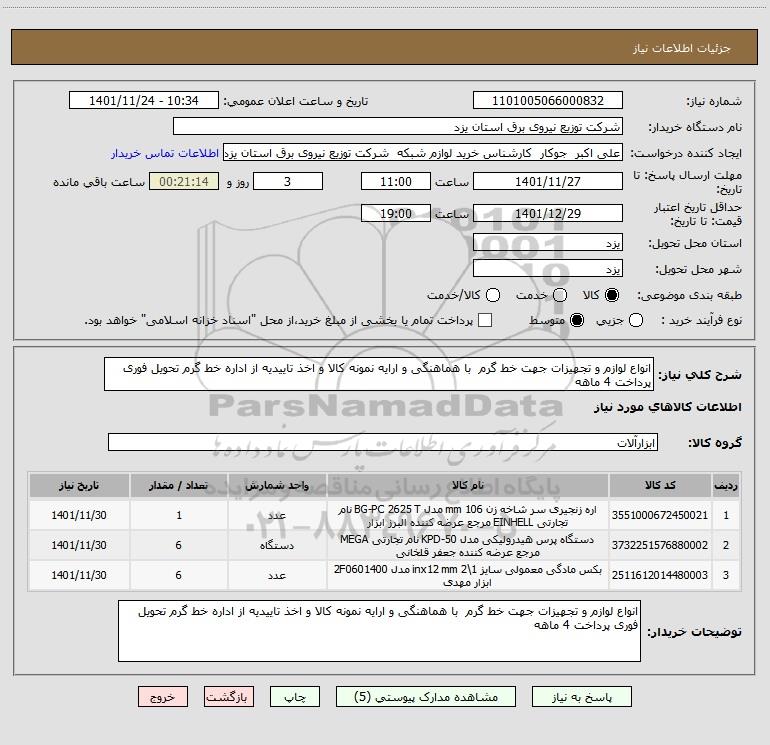
Task: Click the شرح کلی نیاز description box
Action: (x=379, y=375)
